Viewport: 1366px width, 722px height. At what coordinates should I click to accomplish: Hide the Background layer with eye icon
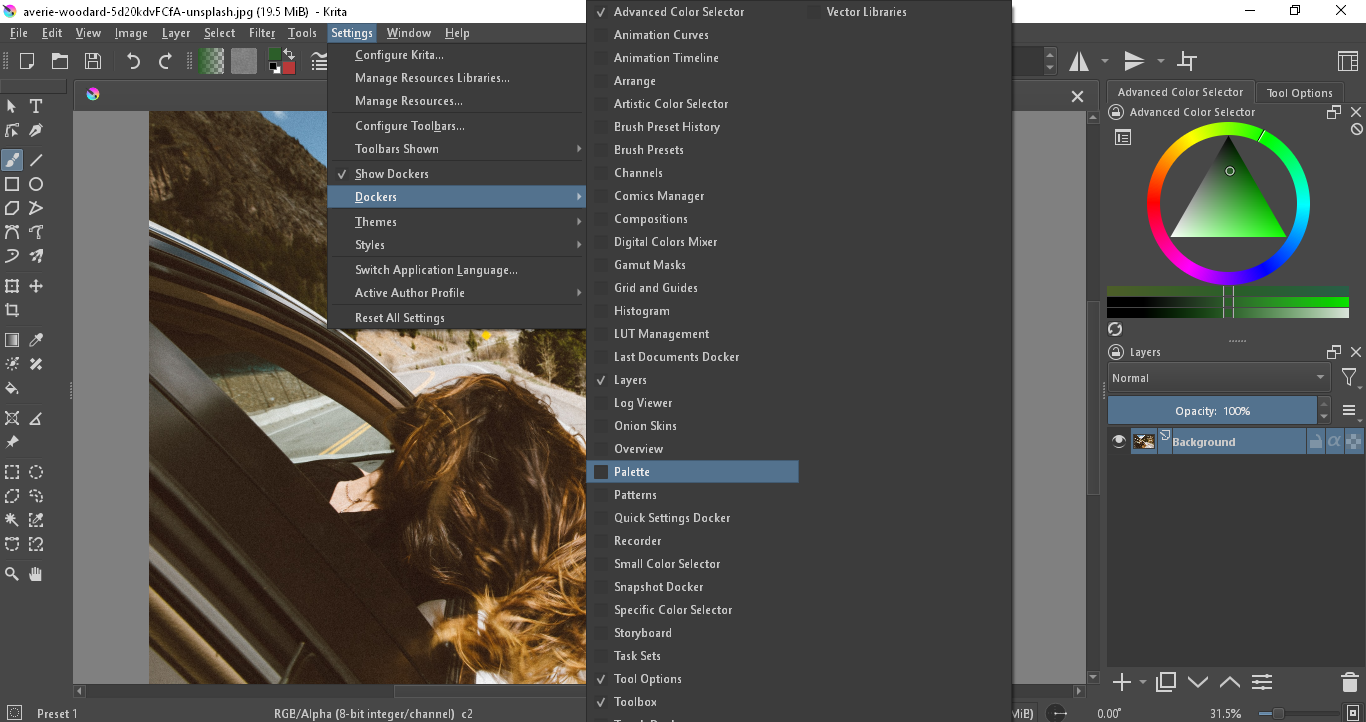click(x=1119, y=441)
